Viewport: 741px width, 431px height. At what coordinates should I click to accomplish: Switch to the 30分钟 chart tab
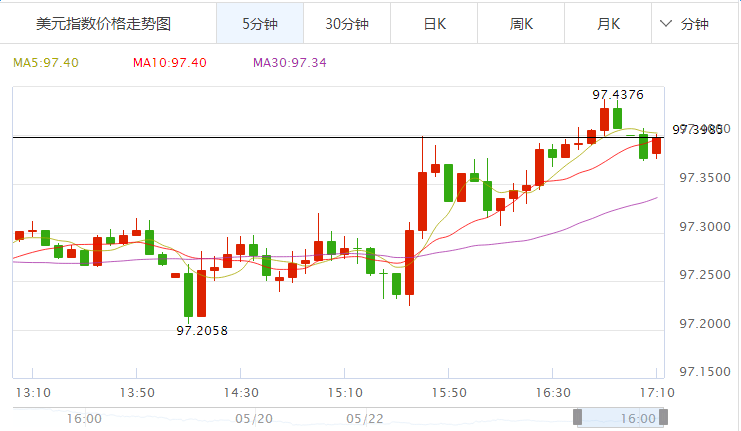(x=347, y=24)
